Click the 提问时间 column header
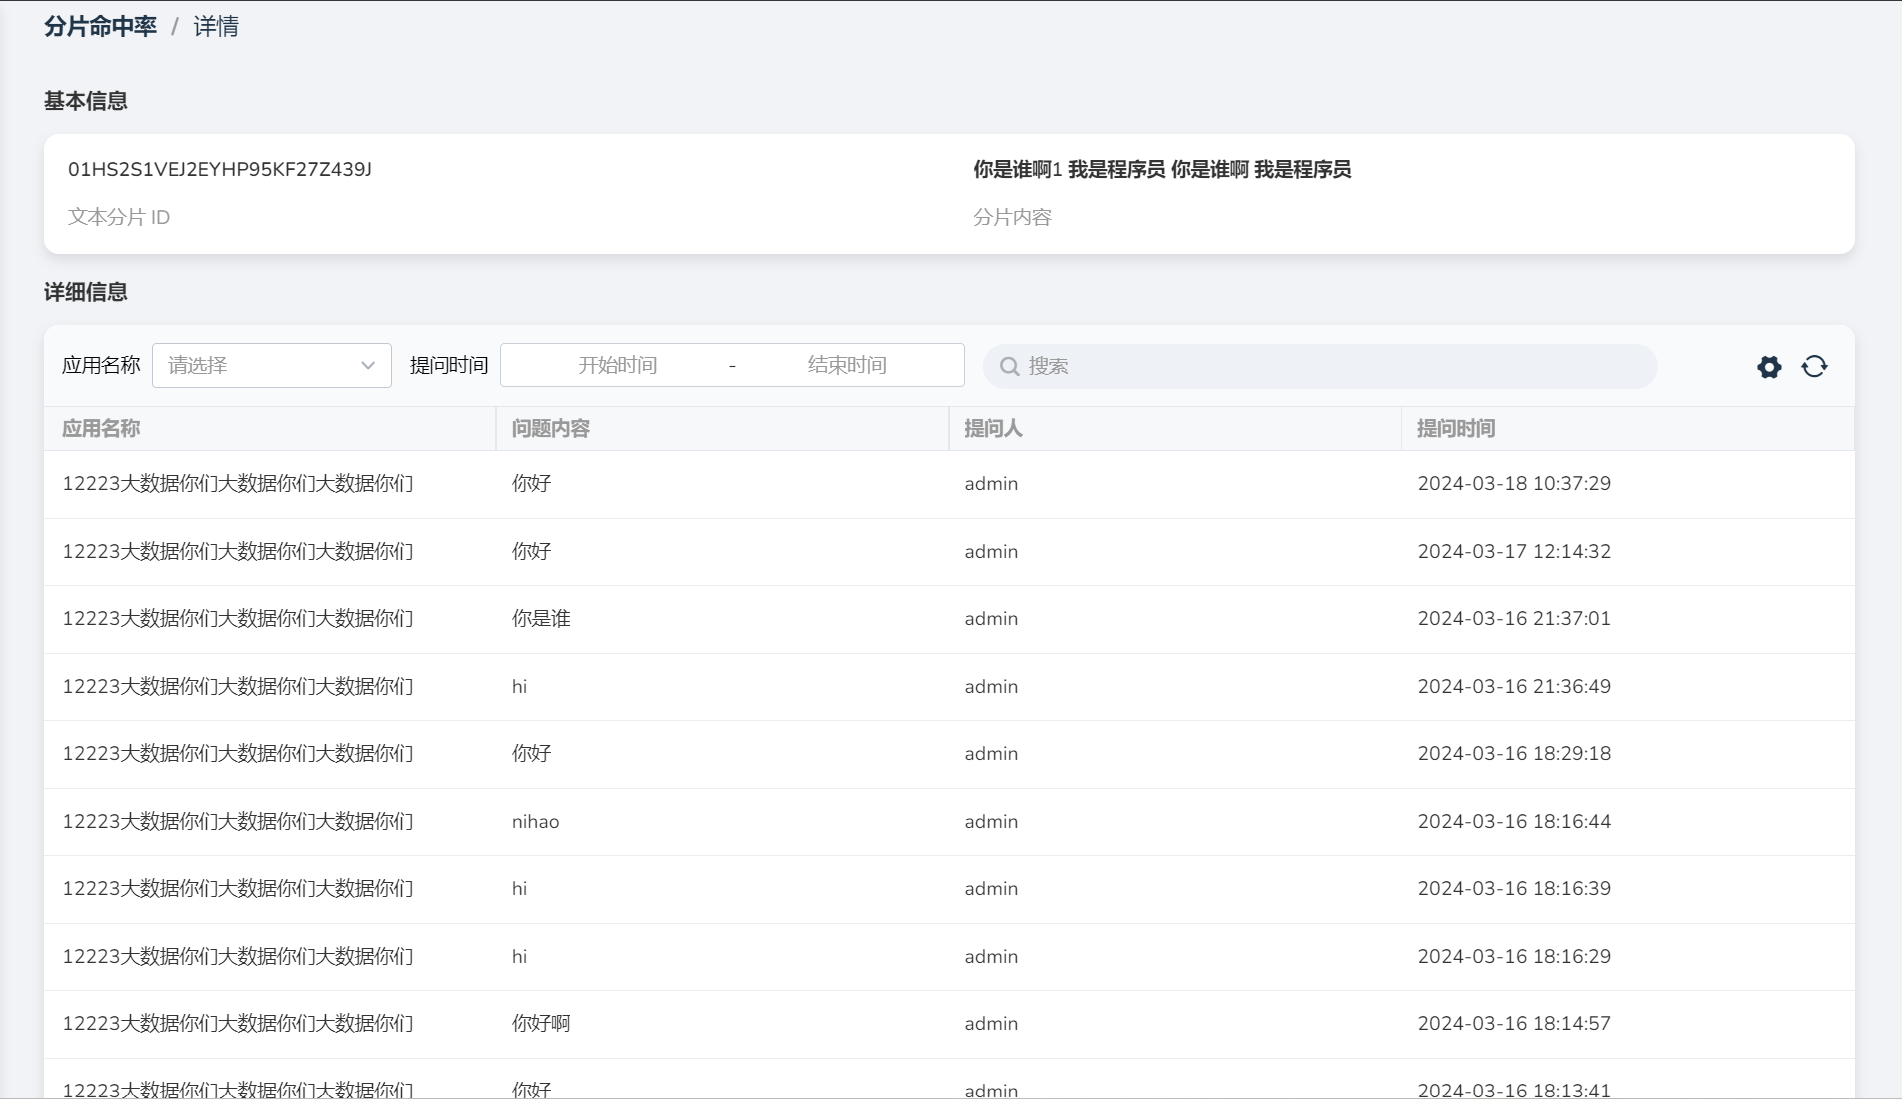 [x=1455, y=429]
